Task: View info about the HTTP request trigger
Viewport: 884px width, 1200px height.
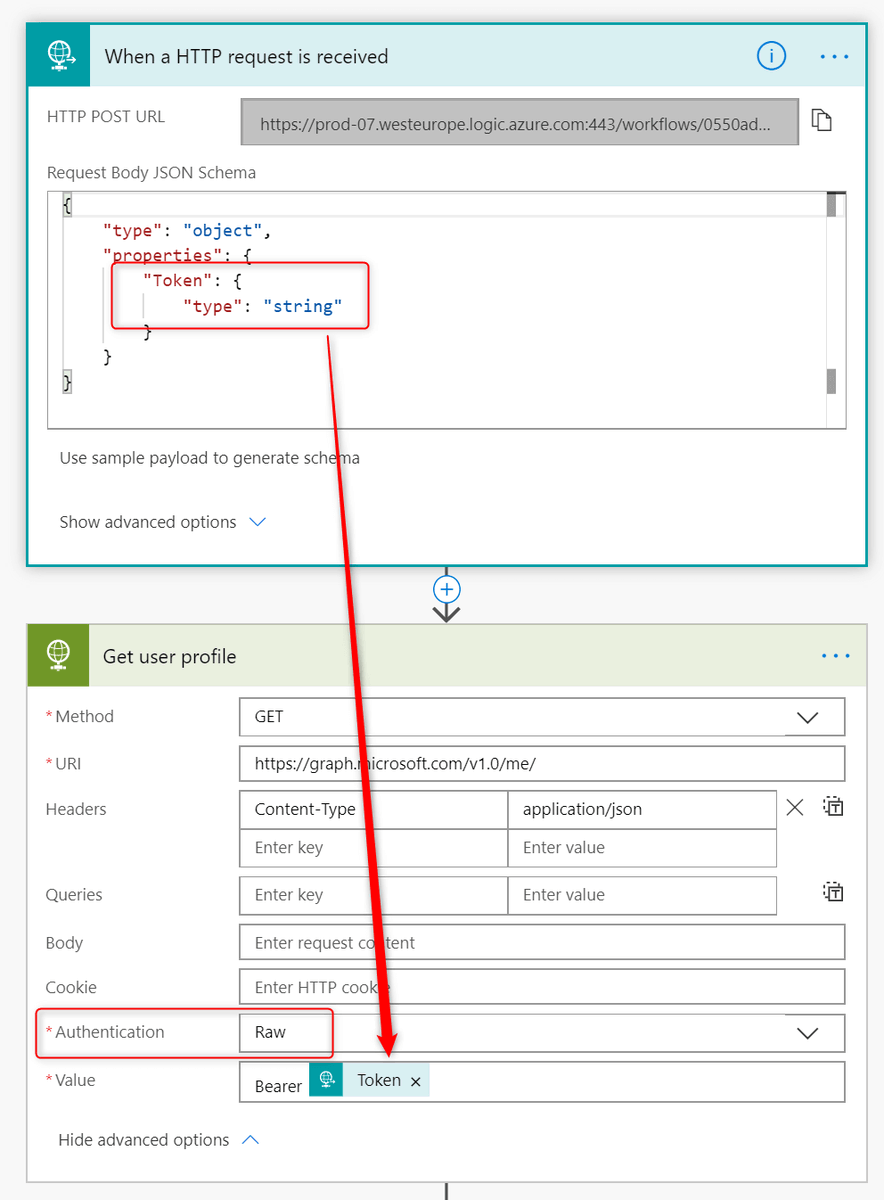Action: [x=771, y=56]
